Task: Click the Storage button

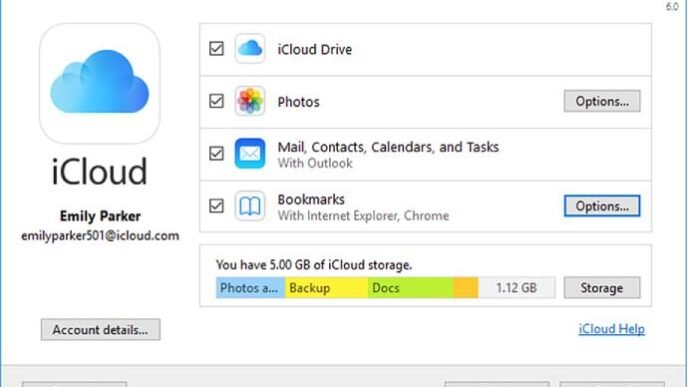Action: 602,288
